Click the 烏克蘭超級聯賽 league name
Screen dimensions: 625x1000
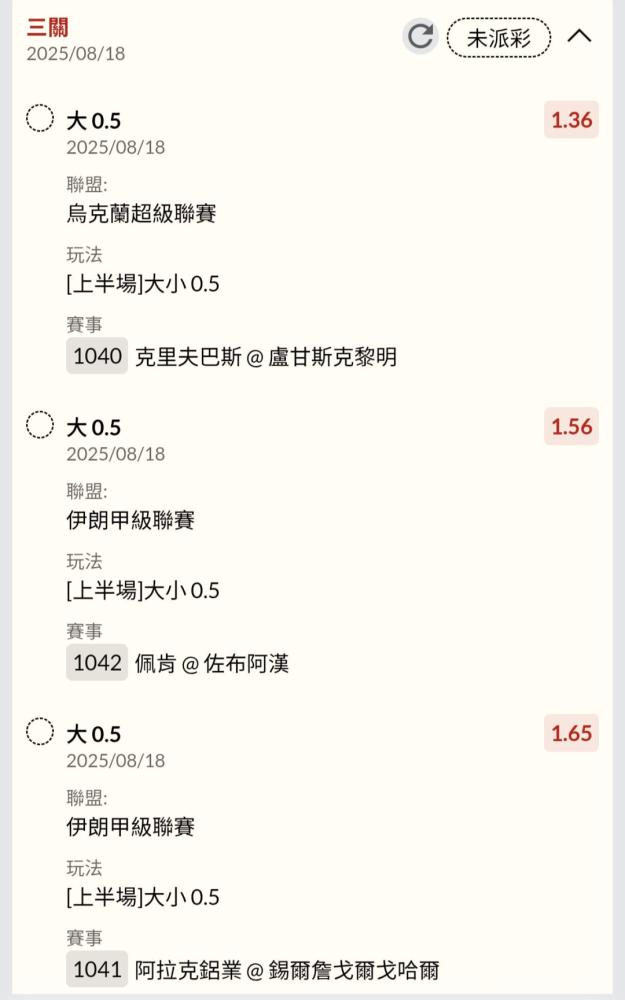[141, 213]
